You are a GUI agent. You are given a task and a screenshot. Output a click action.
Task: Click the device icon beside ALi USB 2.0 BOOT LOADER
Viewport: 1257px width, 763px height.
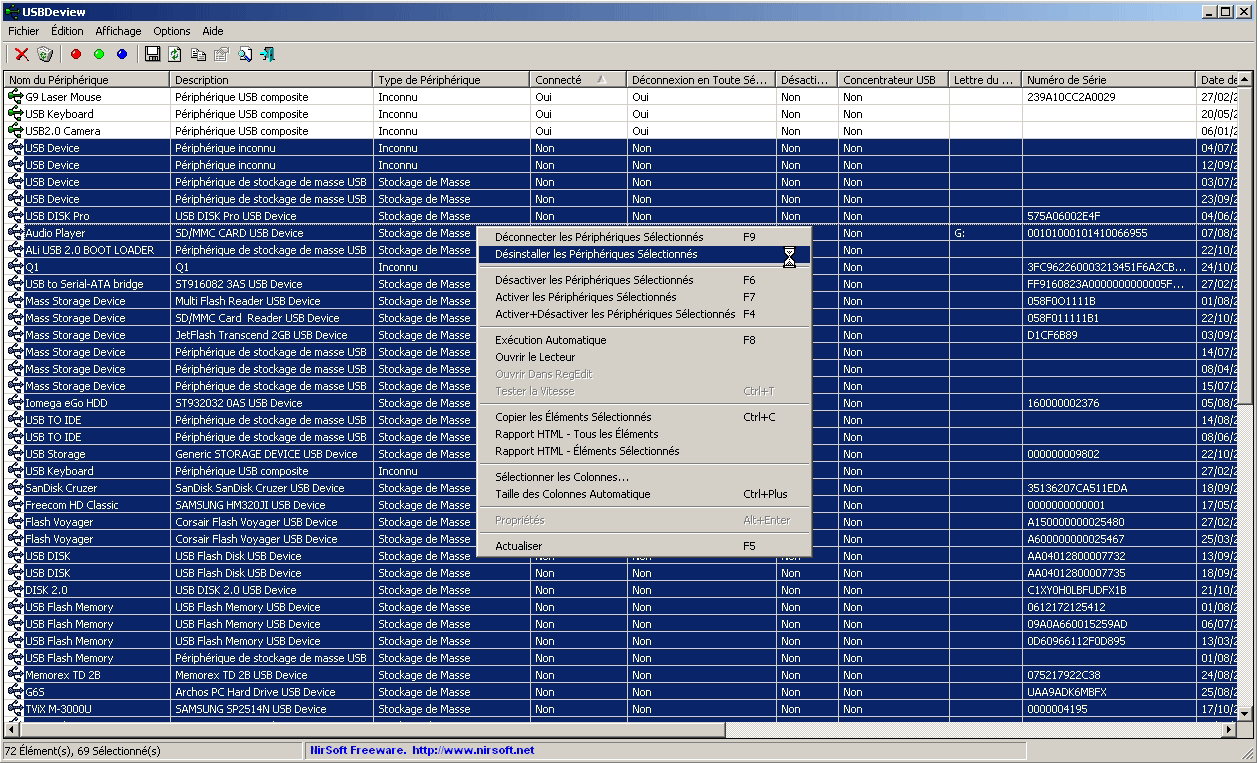click(15, 250)
